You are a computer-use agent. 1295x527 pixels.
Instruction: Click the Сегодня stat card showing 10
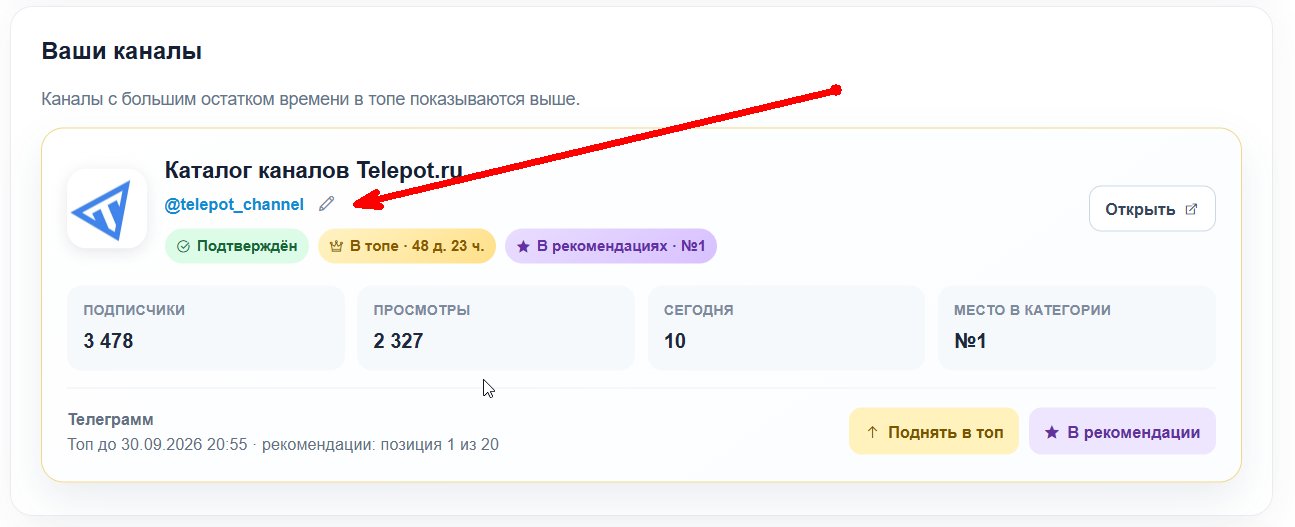pyautogui.click(x=786, y=328)
